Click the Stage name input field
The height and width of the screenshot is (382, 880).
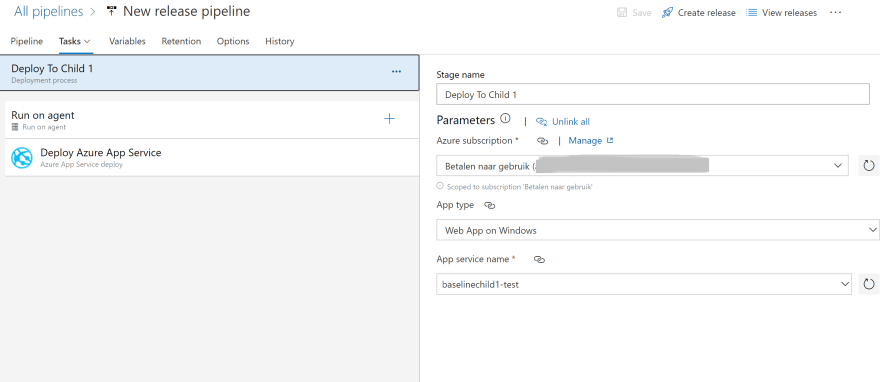(653, 94)
